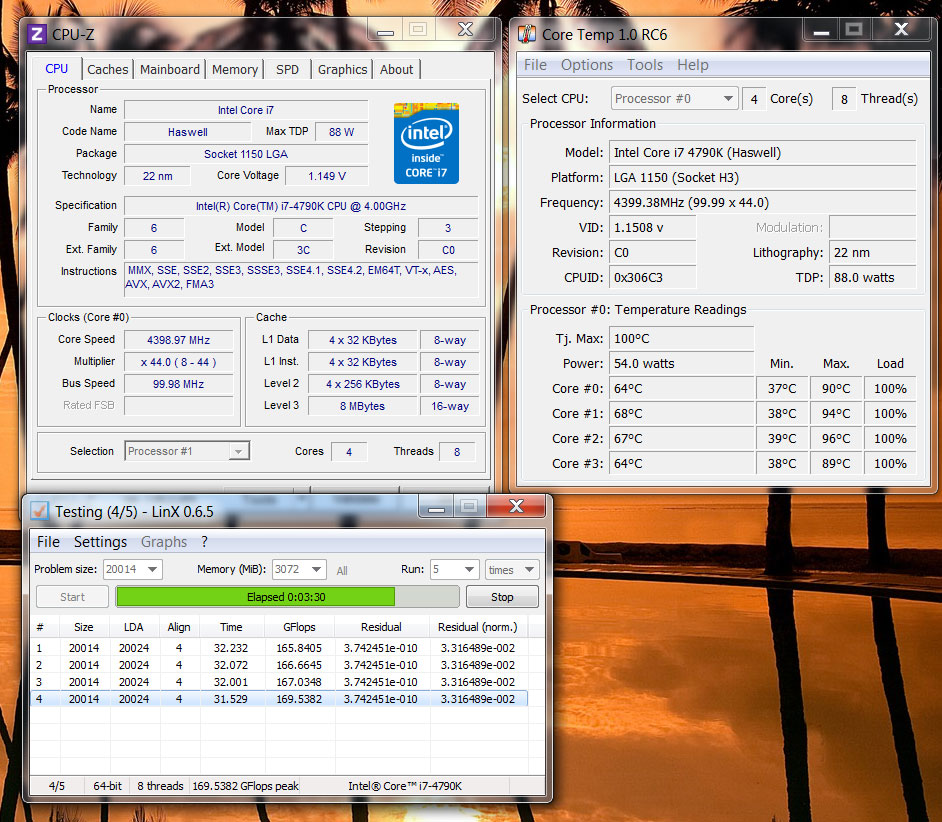
Task: Open the question mark menu in LinX
Action: [204, 542]
